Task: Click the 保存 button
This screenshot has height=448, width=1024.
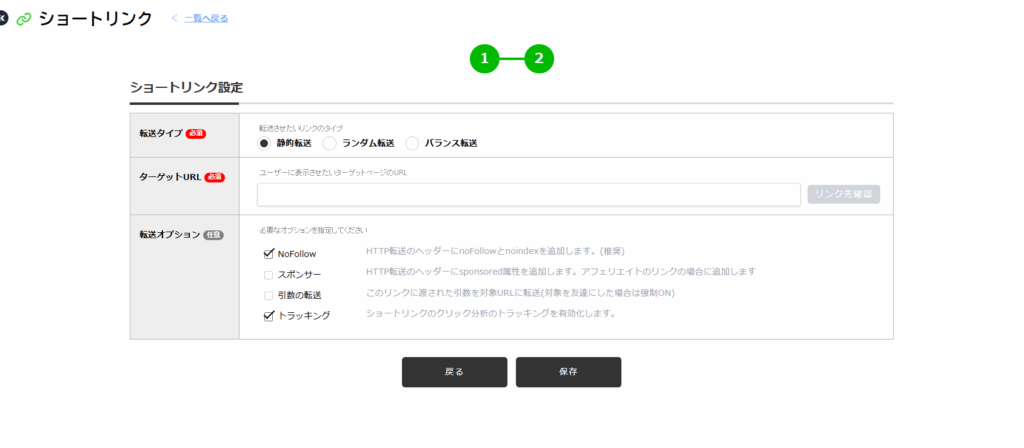Action: (x=568, y=372)
